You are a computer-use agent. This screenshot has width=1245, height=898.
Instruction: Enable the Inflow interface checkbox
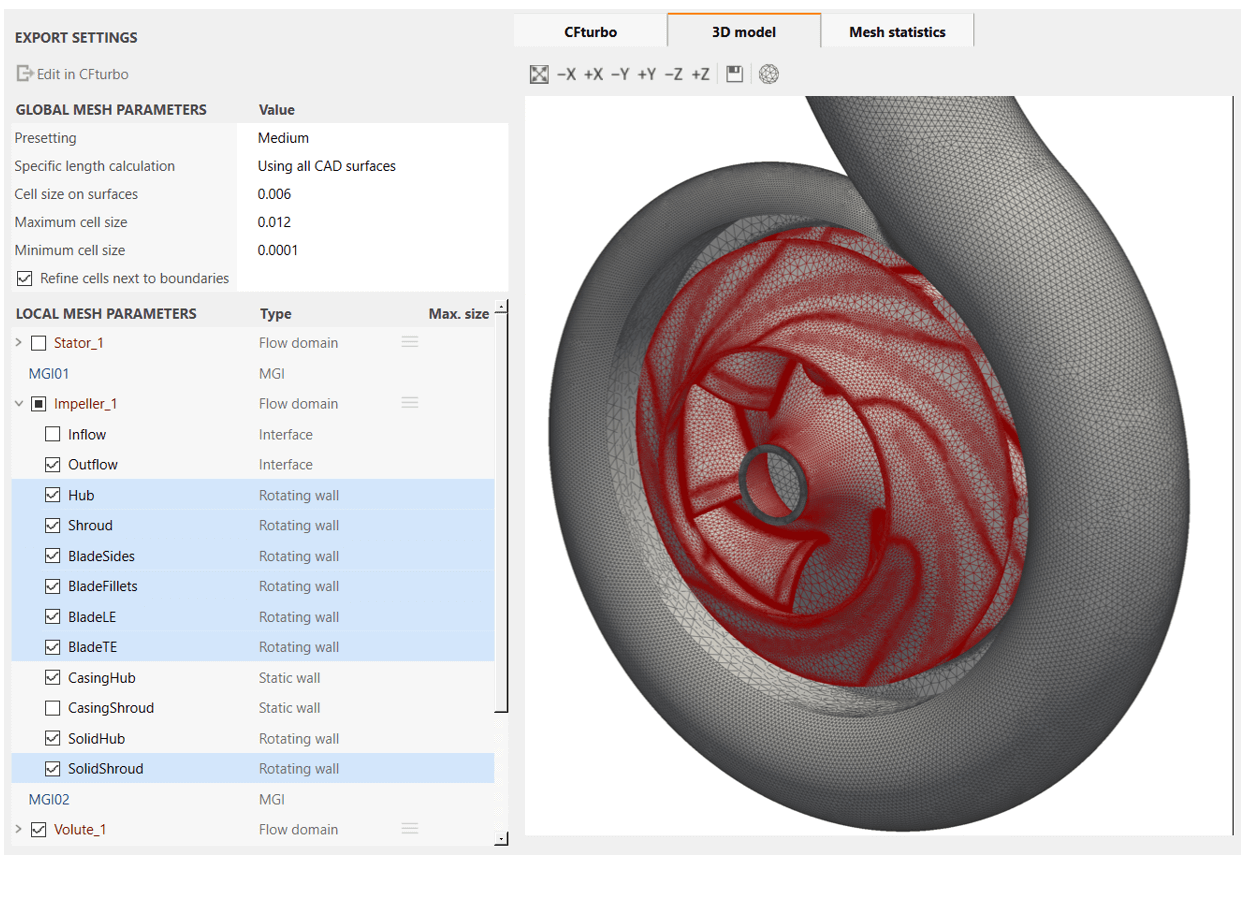pyautogui.click(x=53, y=434)
